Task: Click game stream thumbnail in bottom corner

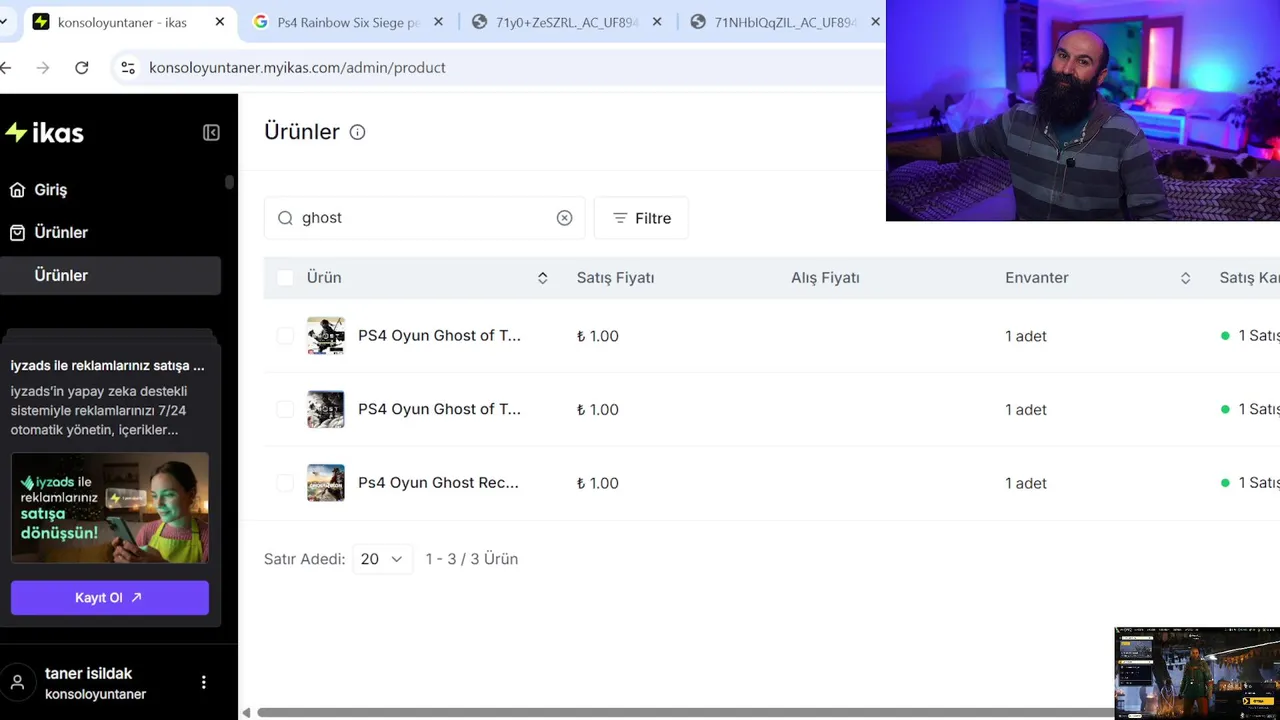Action: click(x=1197, y=673)
